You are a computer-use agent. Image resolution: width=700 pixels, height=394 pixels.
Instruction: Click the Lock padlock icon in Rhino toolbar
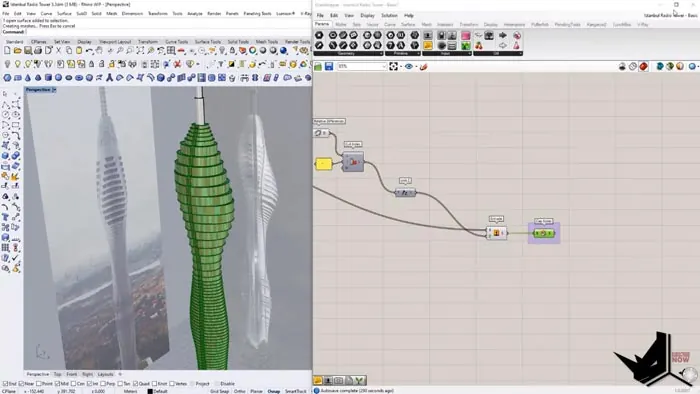click(x=92, y=64)
